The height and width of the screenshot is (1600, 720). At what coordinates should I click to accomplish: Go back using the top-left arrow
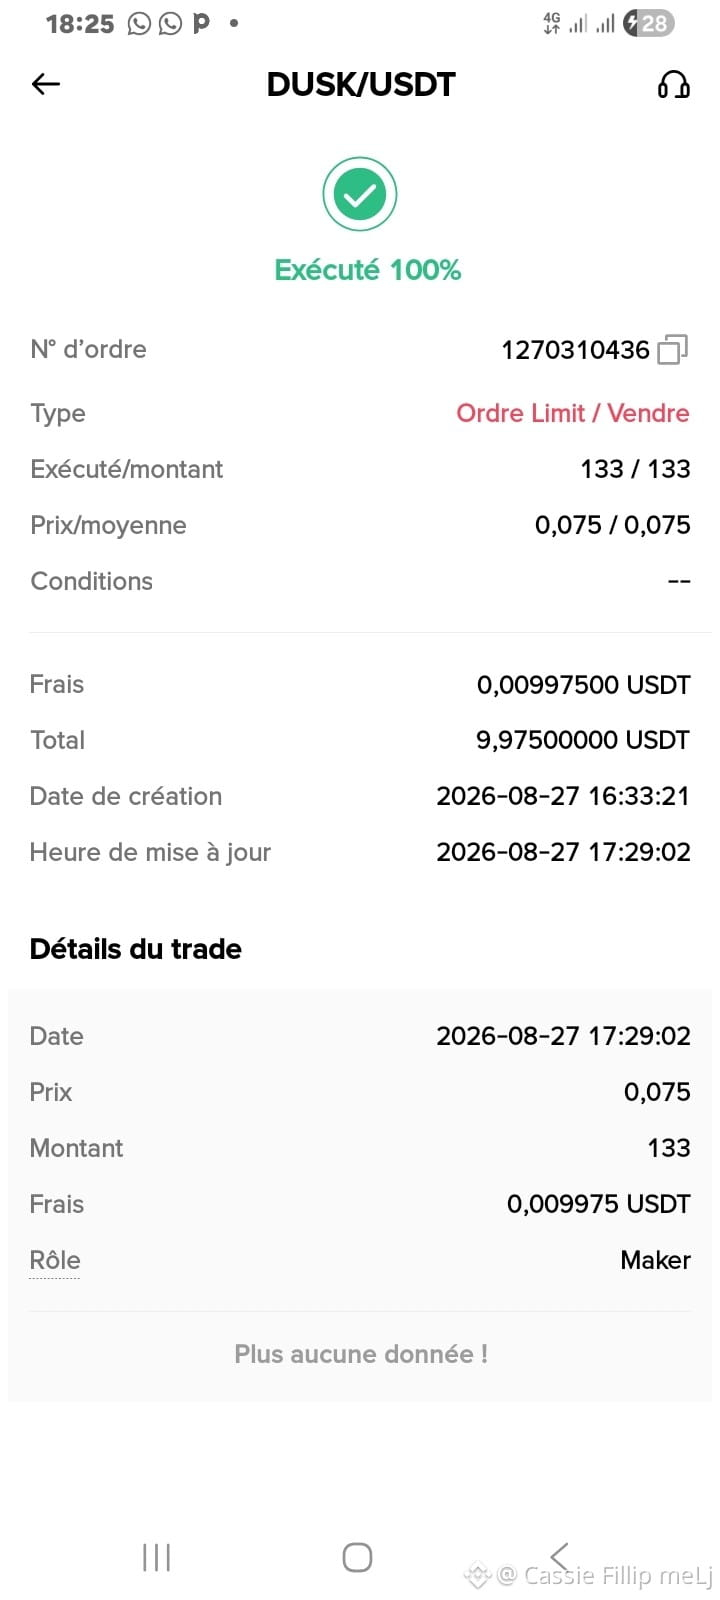46,84
